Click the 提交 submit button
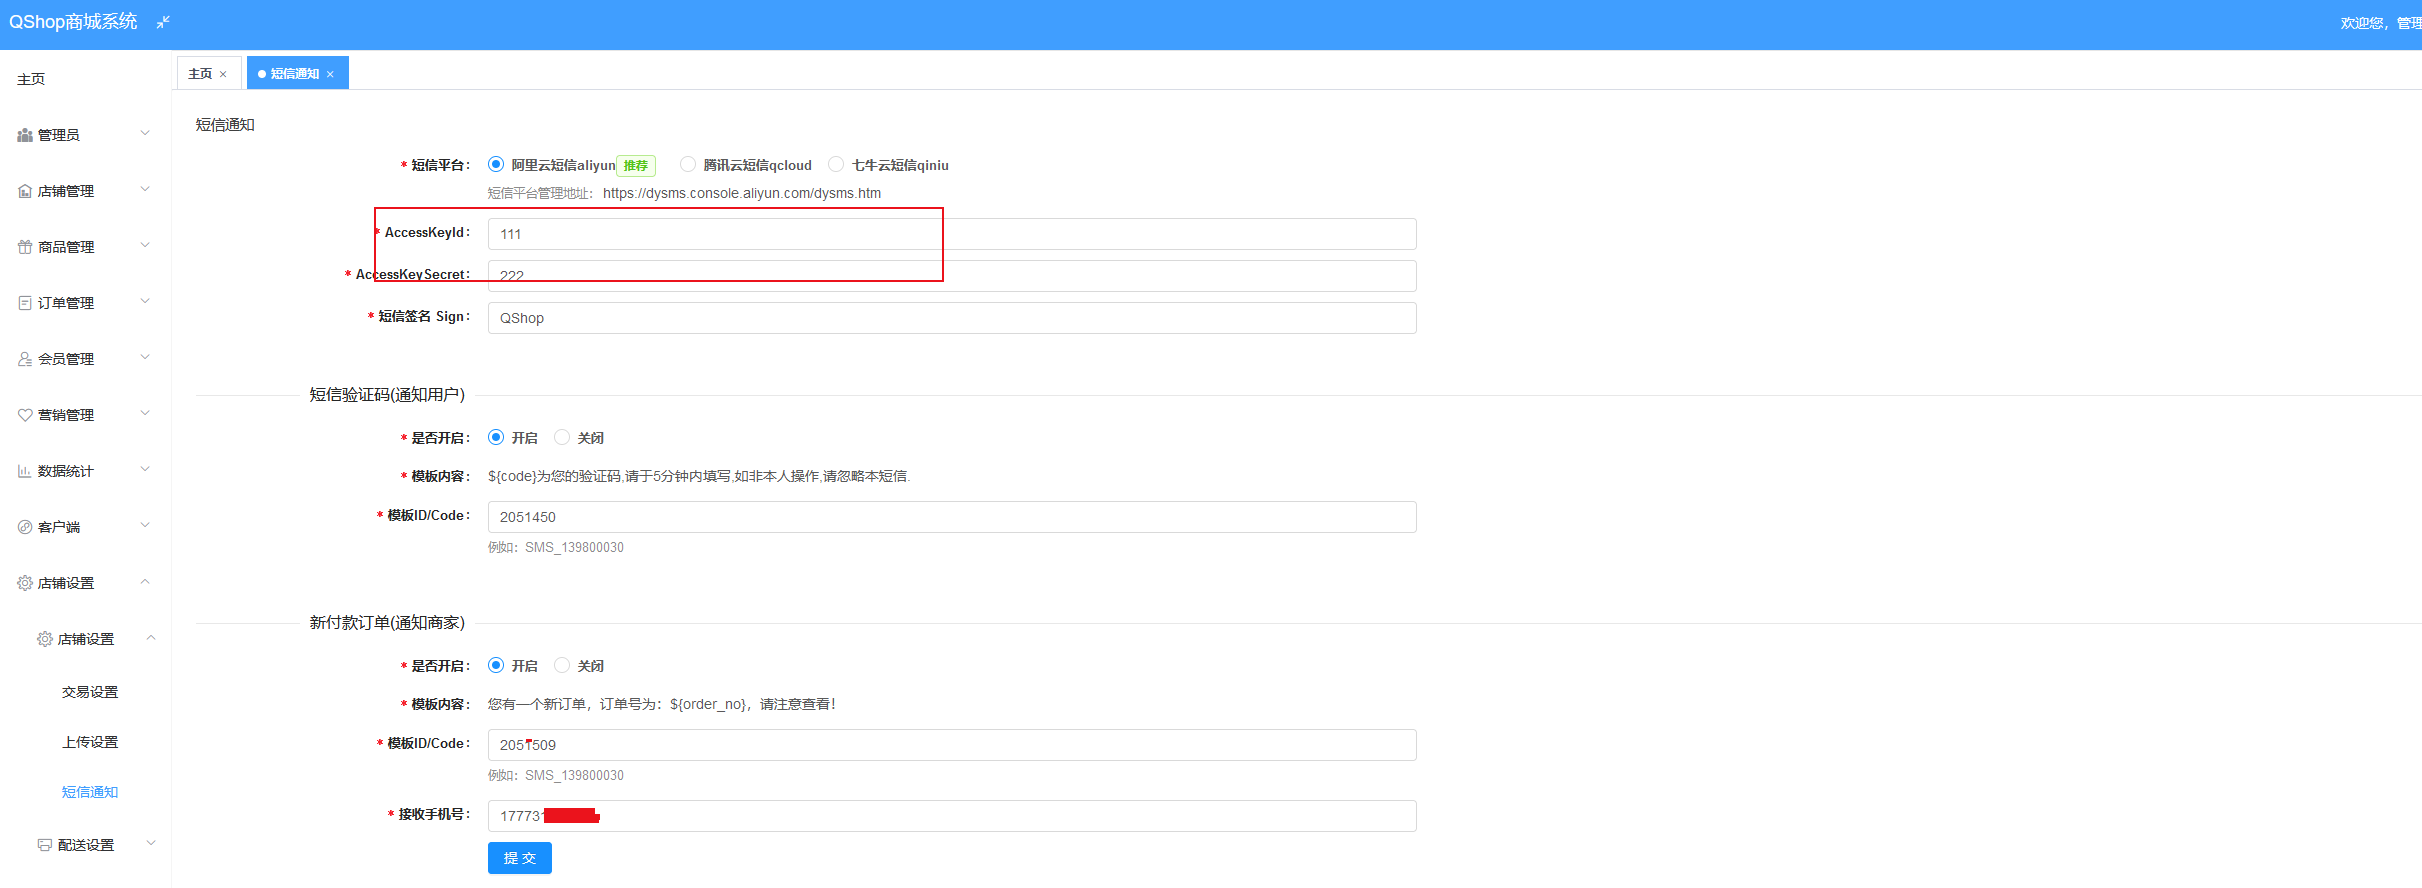Viewport: 2422px width, 888px height. (x=520, y=858)
